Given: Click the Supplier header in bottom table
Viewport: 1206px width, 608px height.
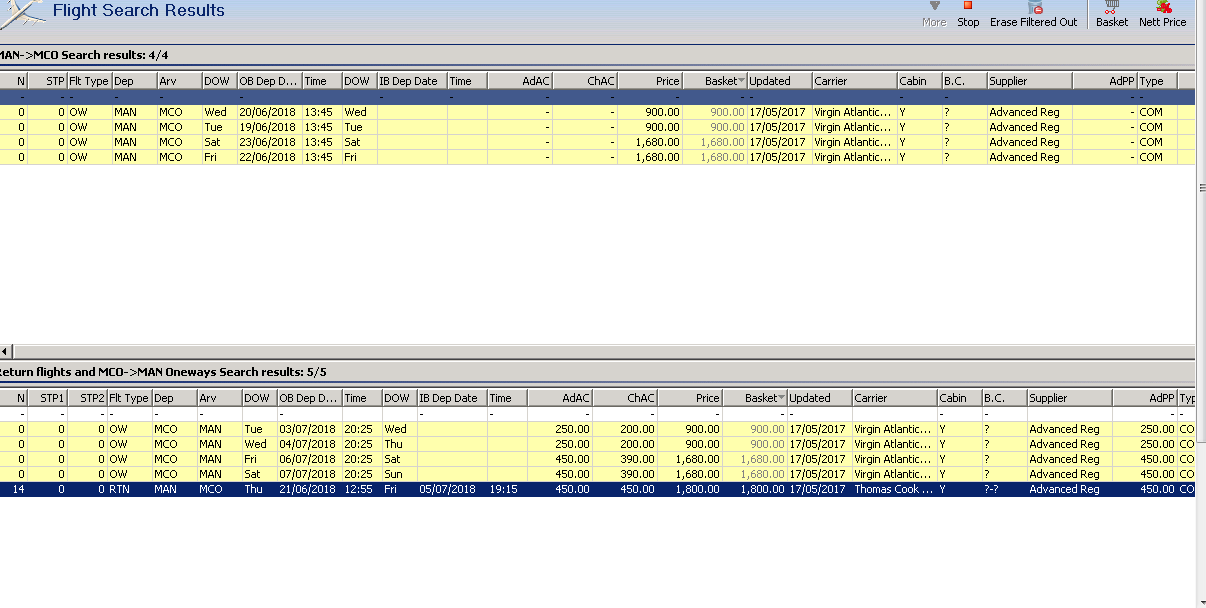Looking at the screenshot, I should tap(1069, 398).
